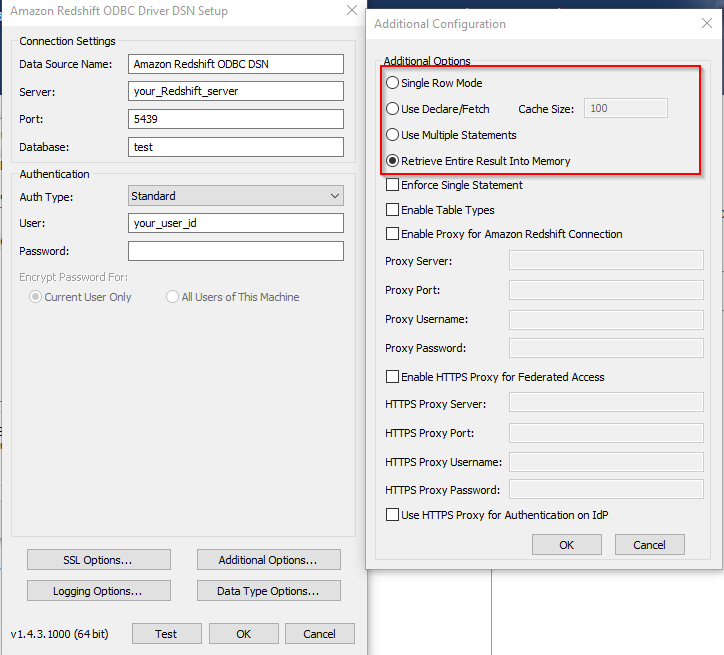The height and width of the screenshot is (655, 724).
Task: Cancel the DSN Setup dialog
Action: coord(320,633)
